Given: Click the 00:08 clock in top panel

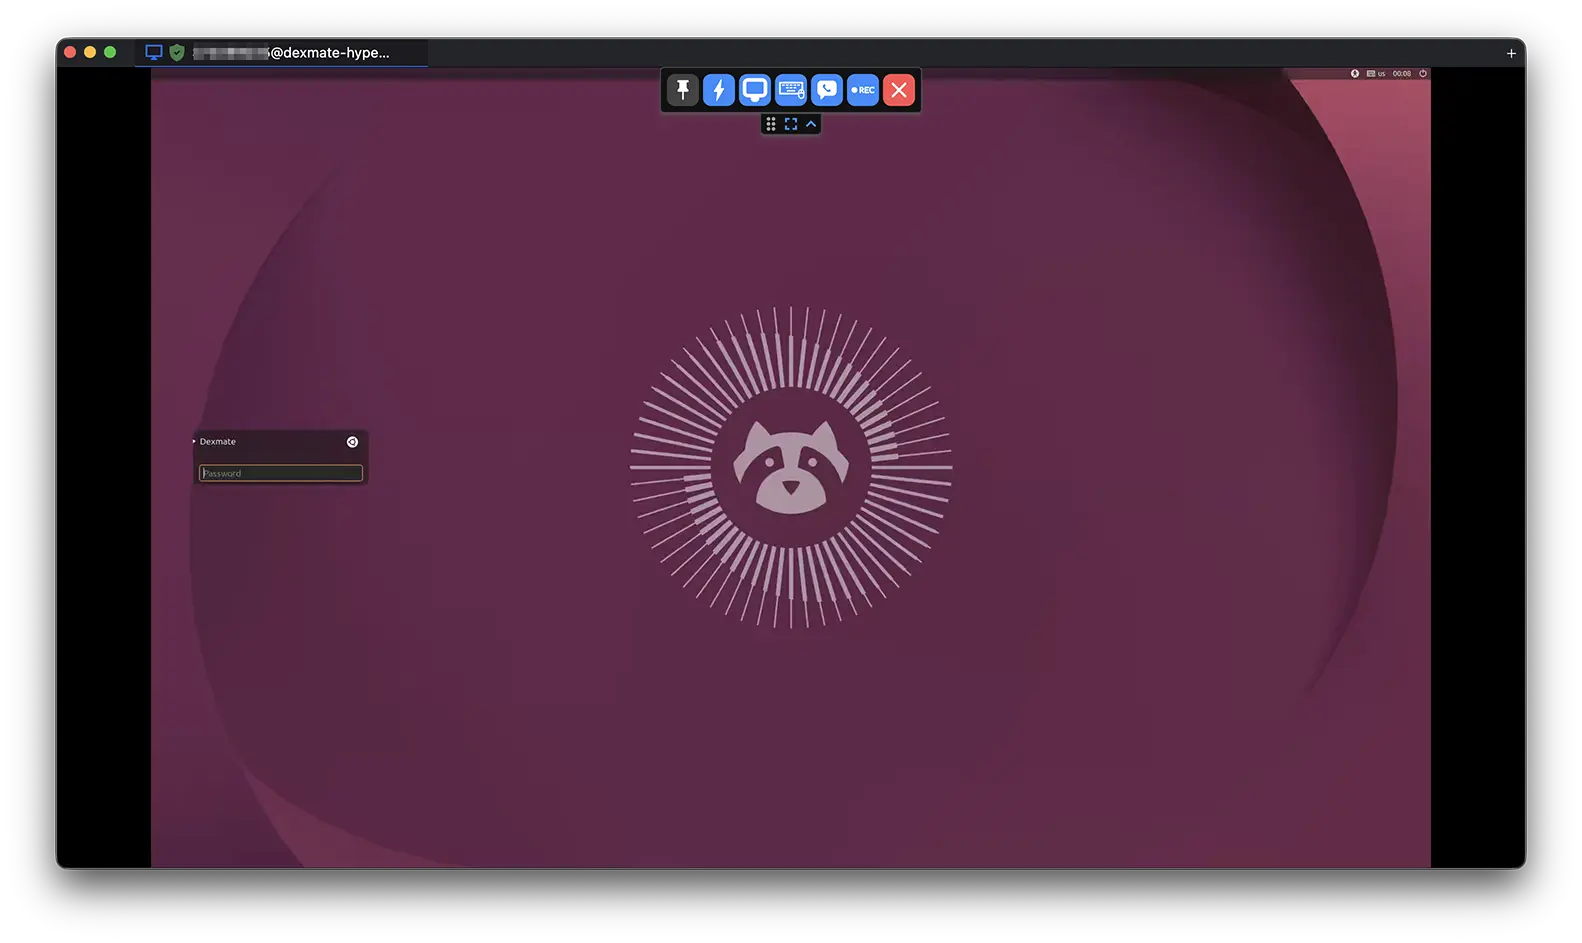Looking at the screenshot, I should click(1402, 73).
